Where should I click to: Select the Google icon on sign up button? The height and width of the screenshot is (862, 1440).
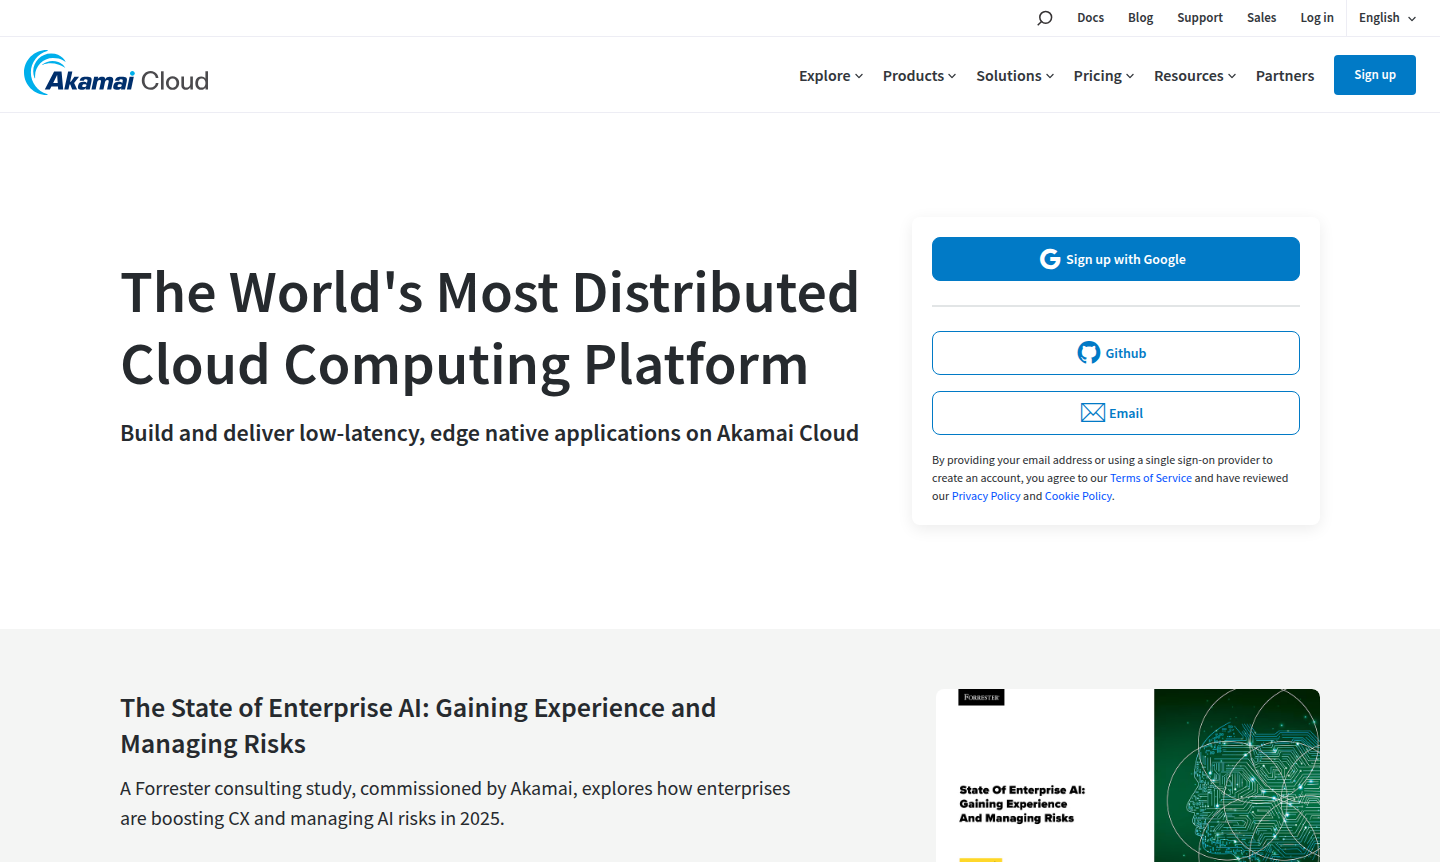point(1049,258)
